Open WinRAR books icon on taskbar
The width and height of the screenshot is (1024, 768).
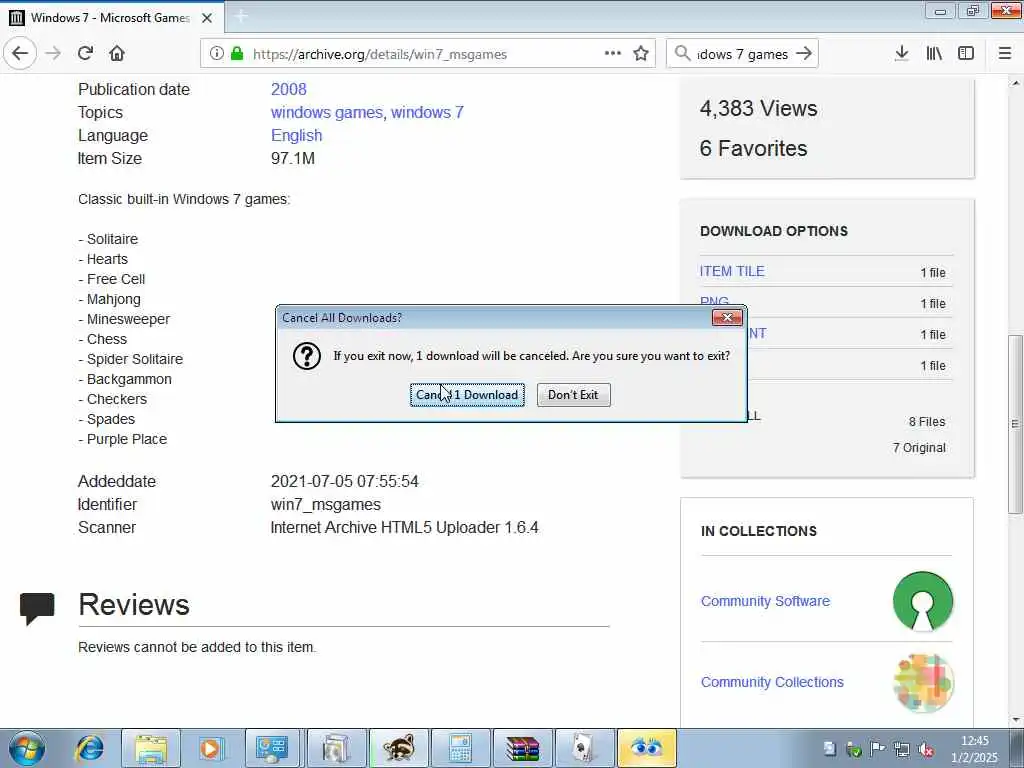[x=522, y=748]
